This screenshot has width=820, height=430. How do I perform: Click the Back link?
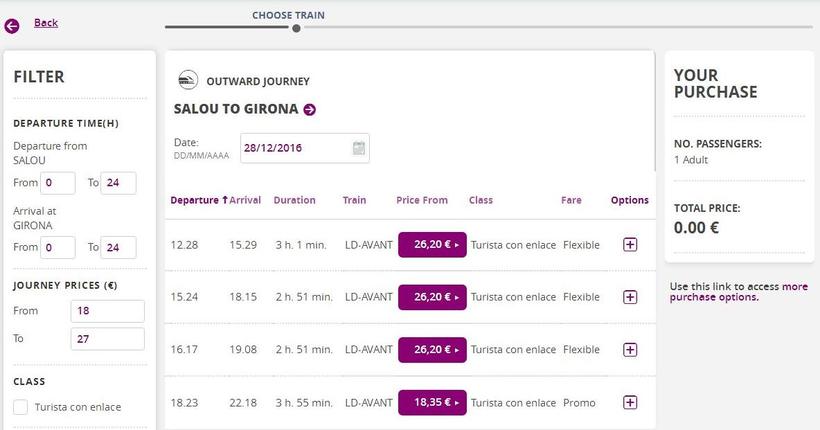46,22
